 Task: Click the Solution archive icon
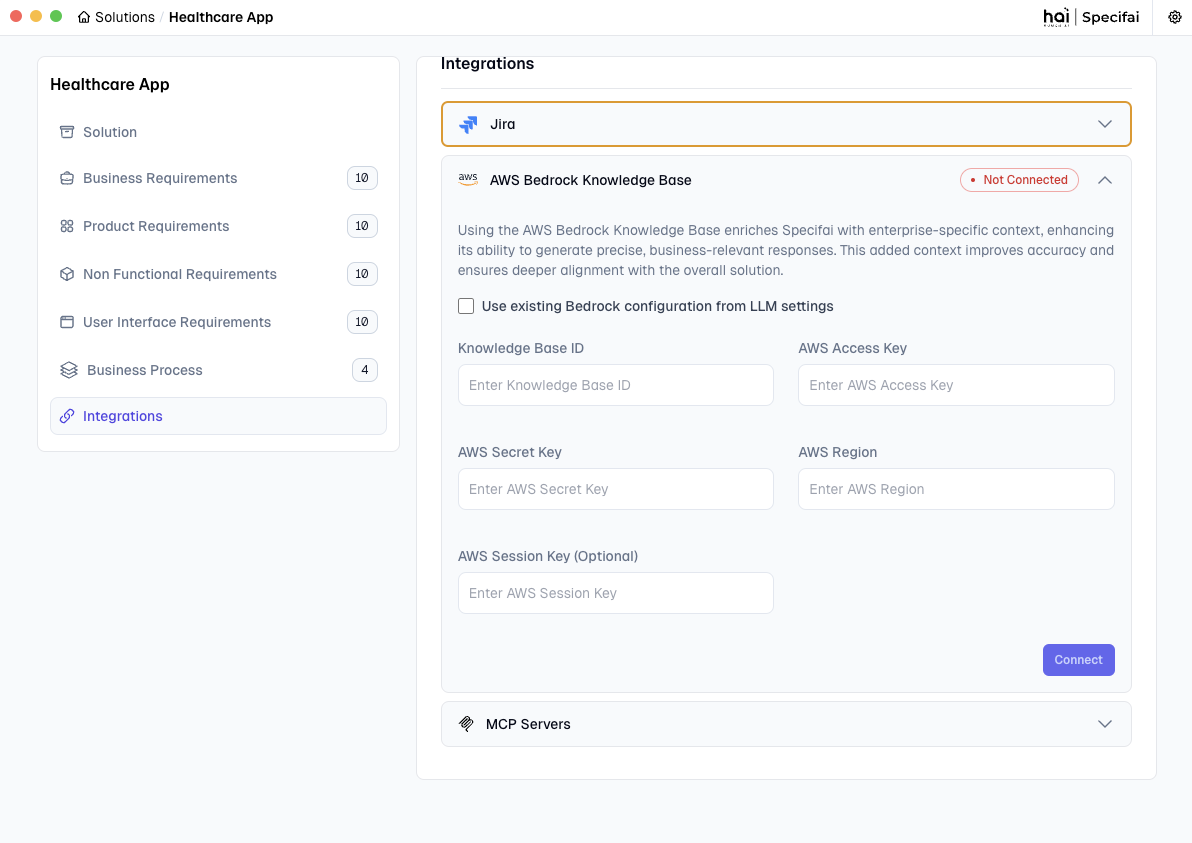click(x=67, y=132)
